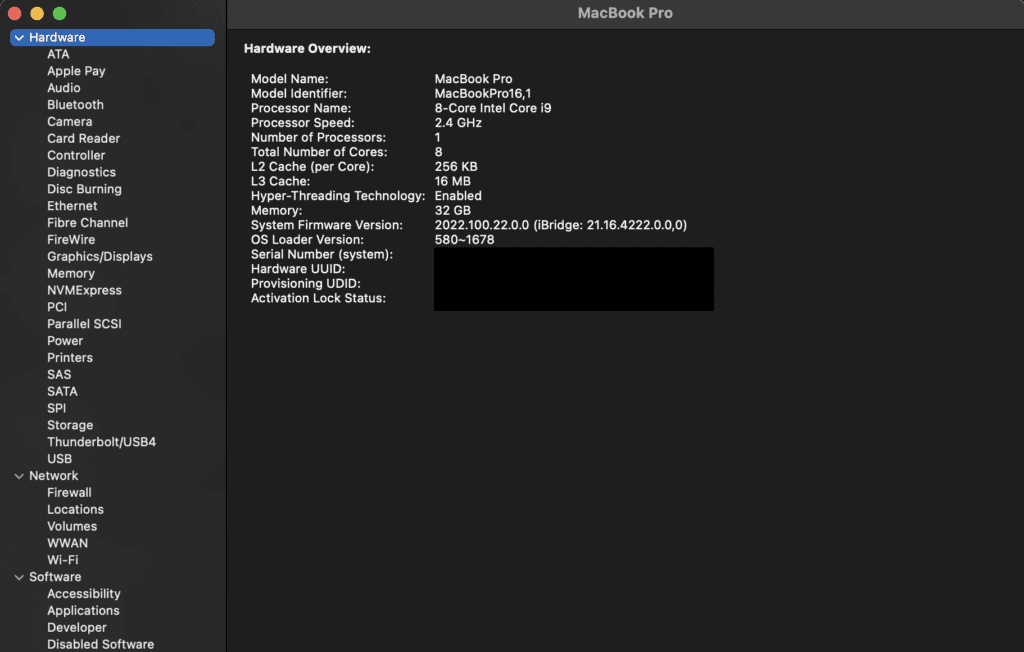Open Accessibility under Software
This screenshot has height=652, width=1024.
click(84, 594)
